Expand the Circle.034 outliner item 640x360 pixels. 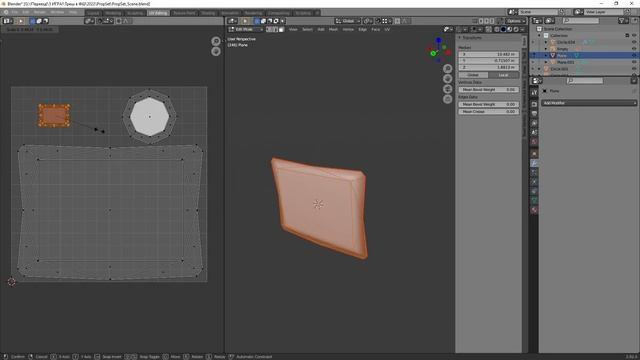click(546, 42)
